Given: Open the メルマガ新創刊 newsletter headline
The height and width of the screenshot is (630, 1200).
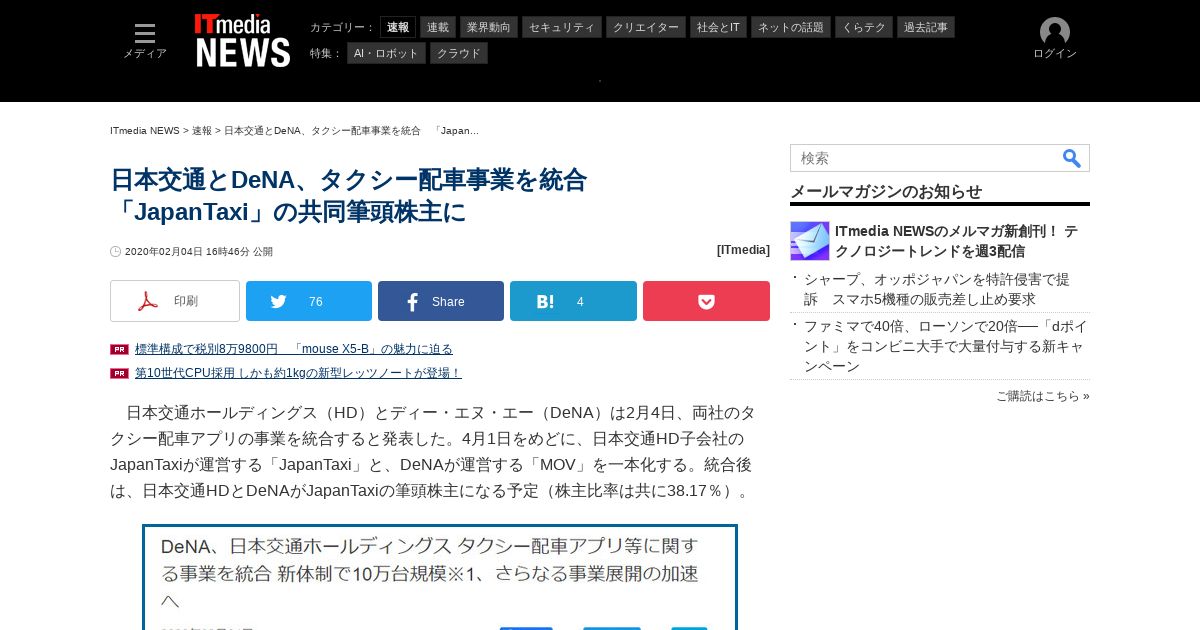Looking at the screenshot, I should 956,241.
